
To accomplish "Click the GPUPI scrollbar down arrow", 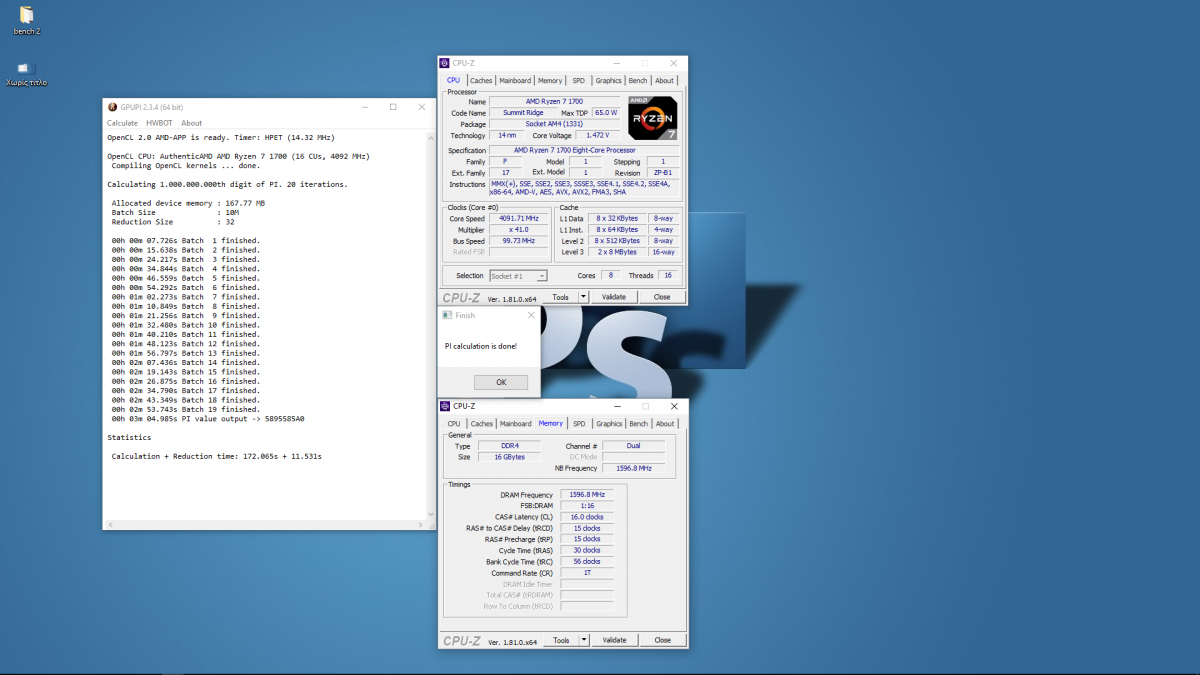I will (x=431, y=515).
